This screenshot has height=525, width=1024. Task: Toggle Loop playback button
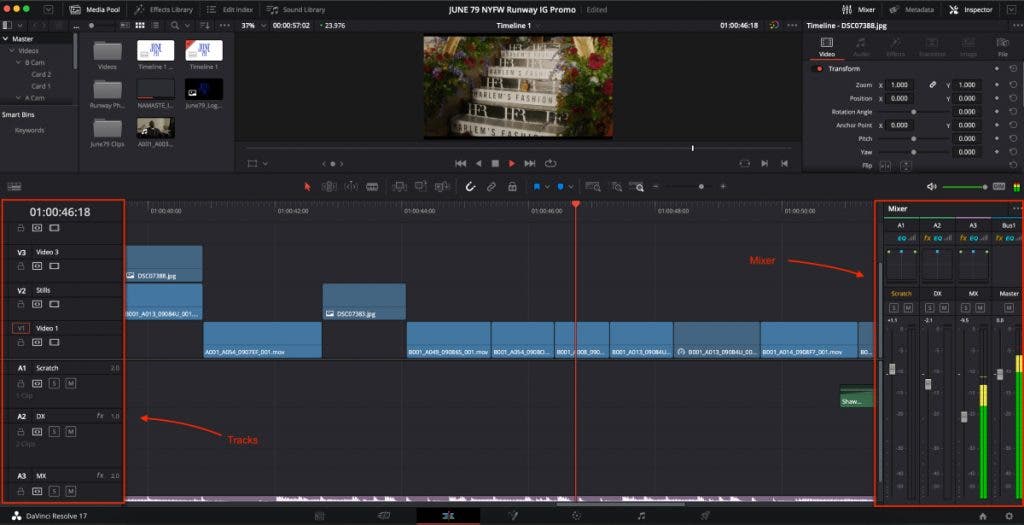[551, 164]
